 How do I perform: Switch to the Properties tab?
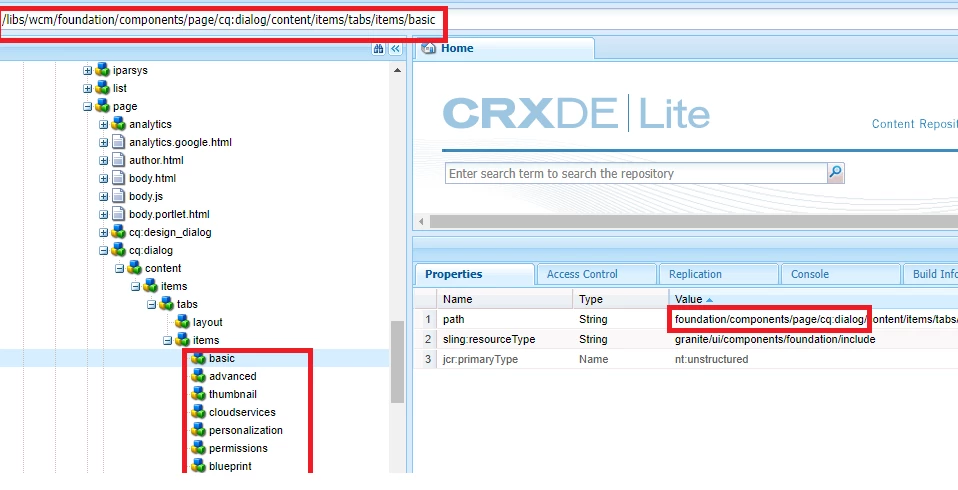click(x=474, y=274)
